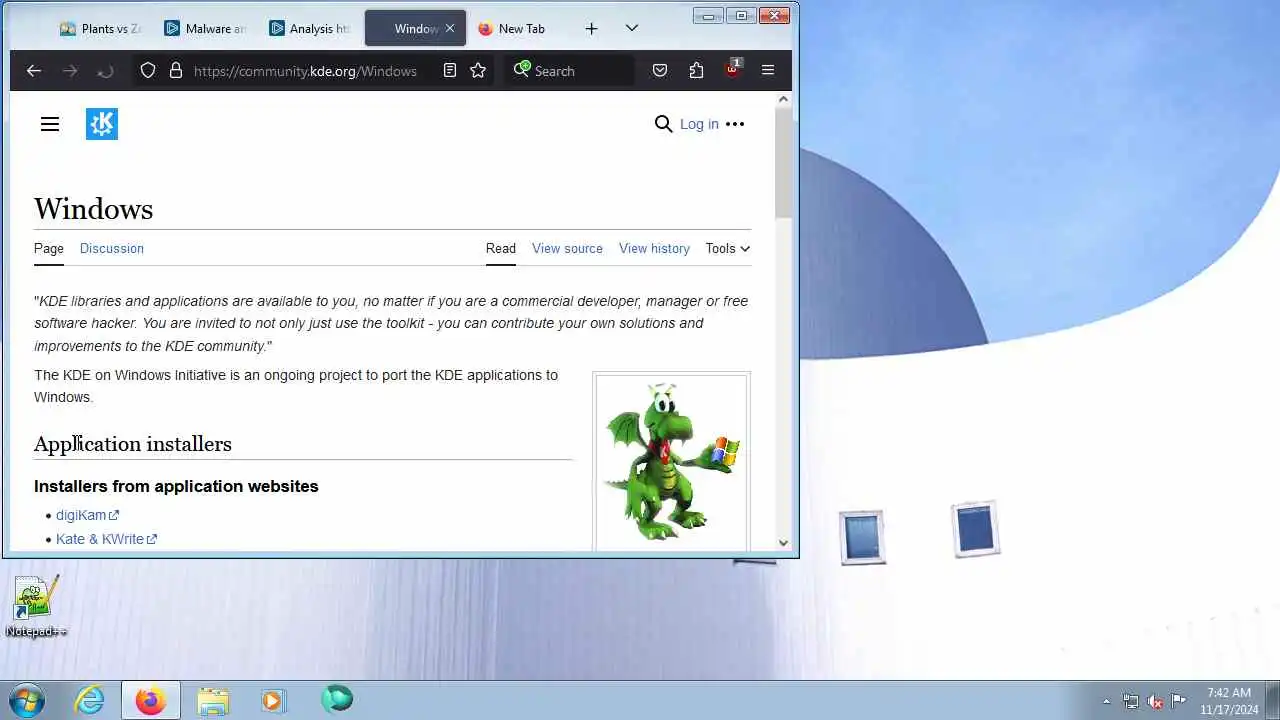Viewport: 1280px width, 720px height.
Task: Click the KDE logo
Action: [x=102, y=124]
